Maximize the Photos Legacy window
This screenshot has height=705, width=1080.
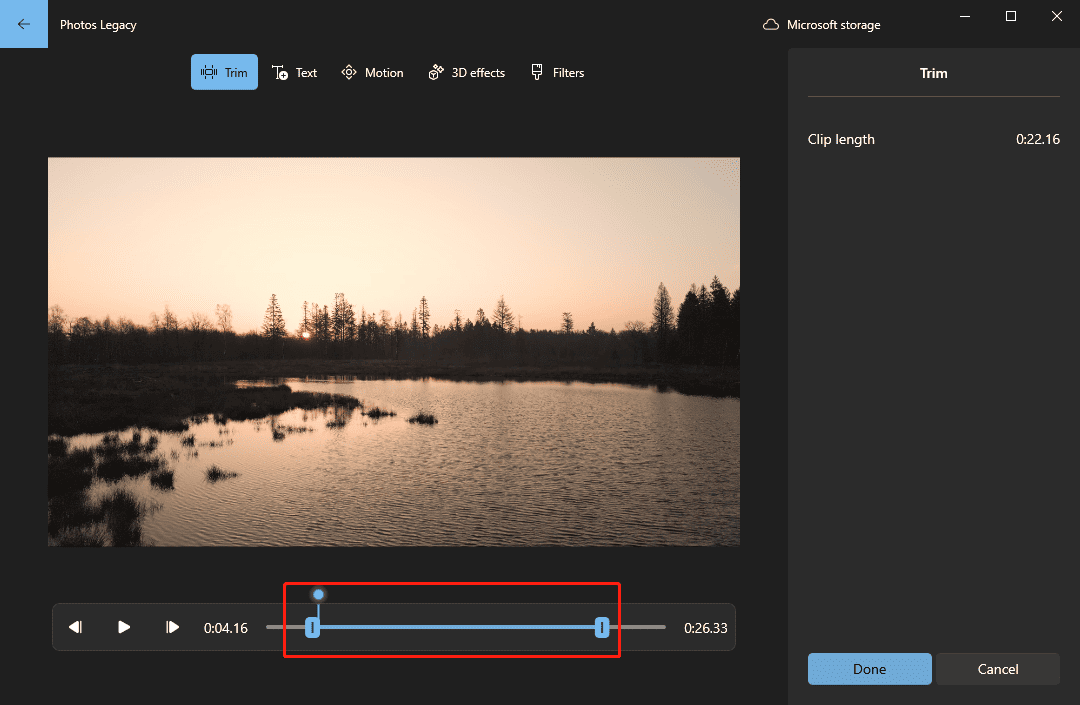coord(1010,17)
